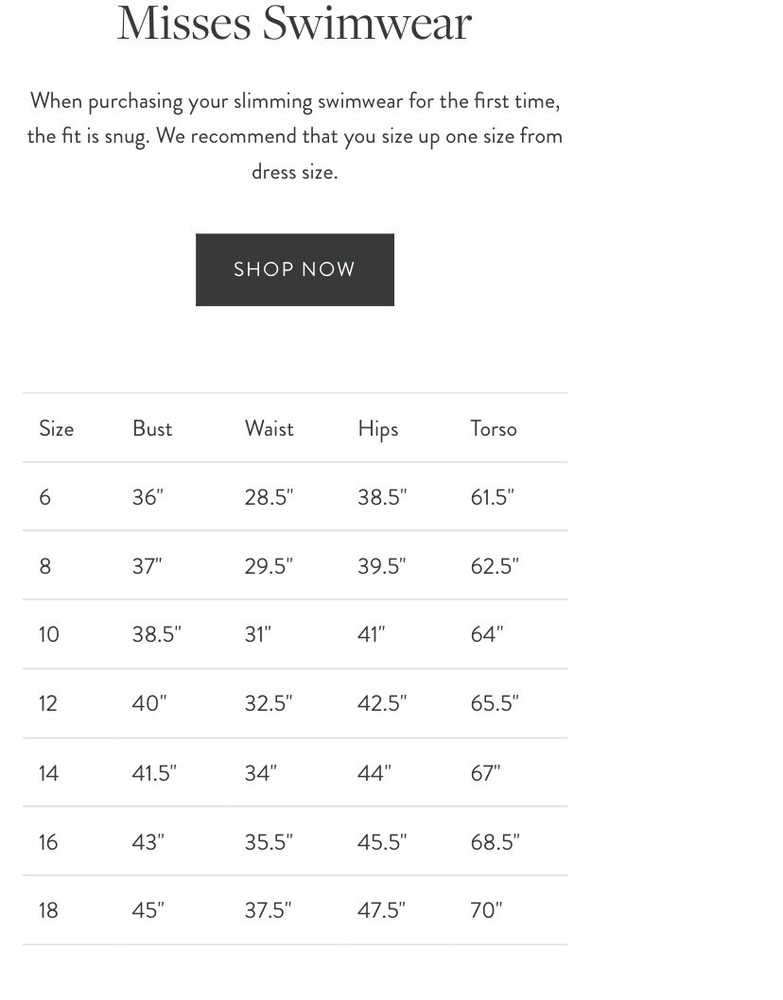Click the sizing recommendation paragraph text
Viewport: 783px width, 1000px height.
tap(295, 136)
